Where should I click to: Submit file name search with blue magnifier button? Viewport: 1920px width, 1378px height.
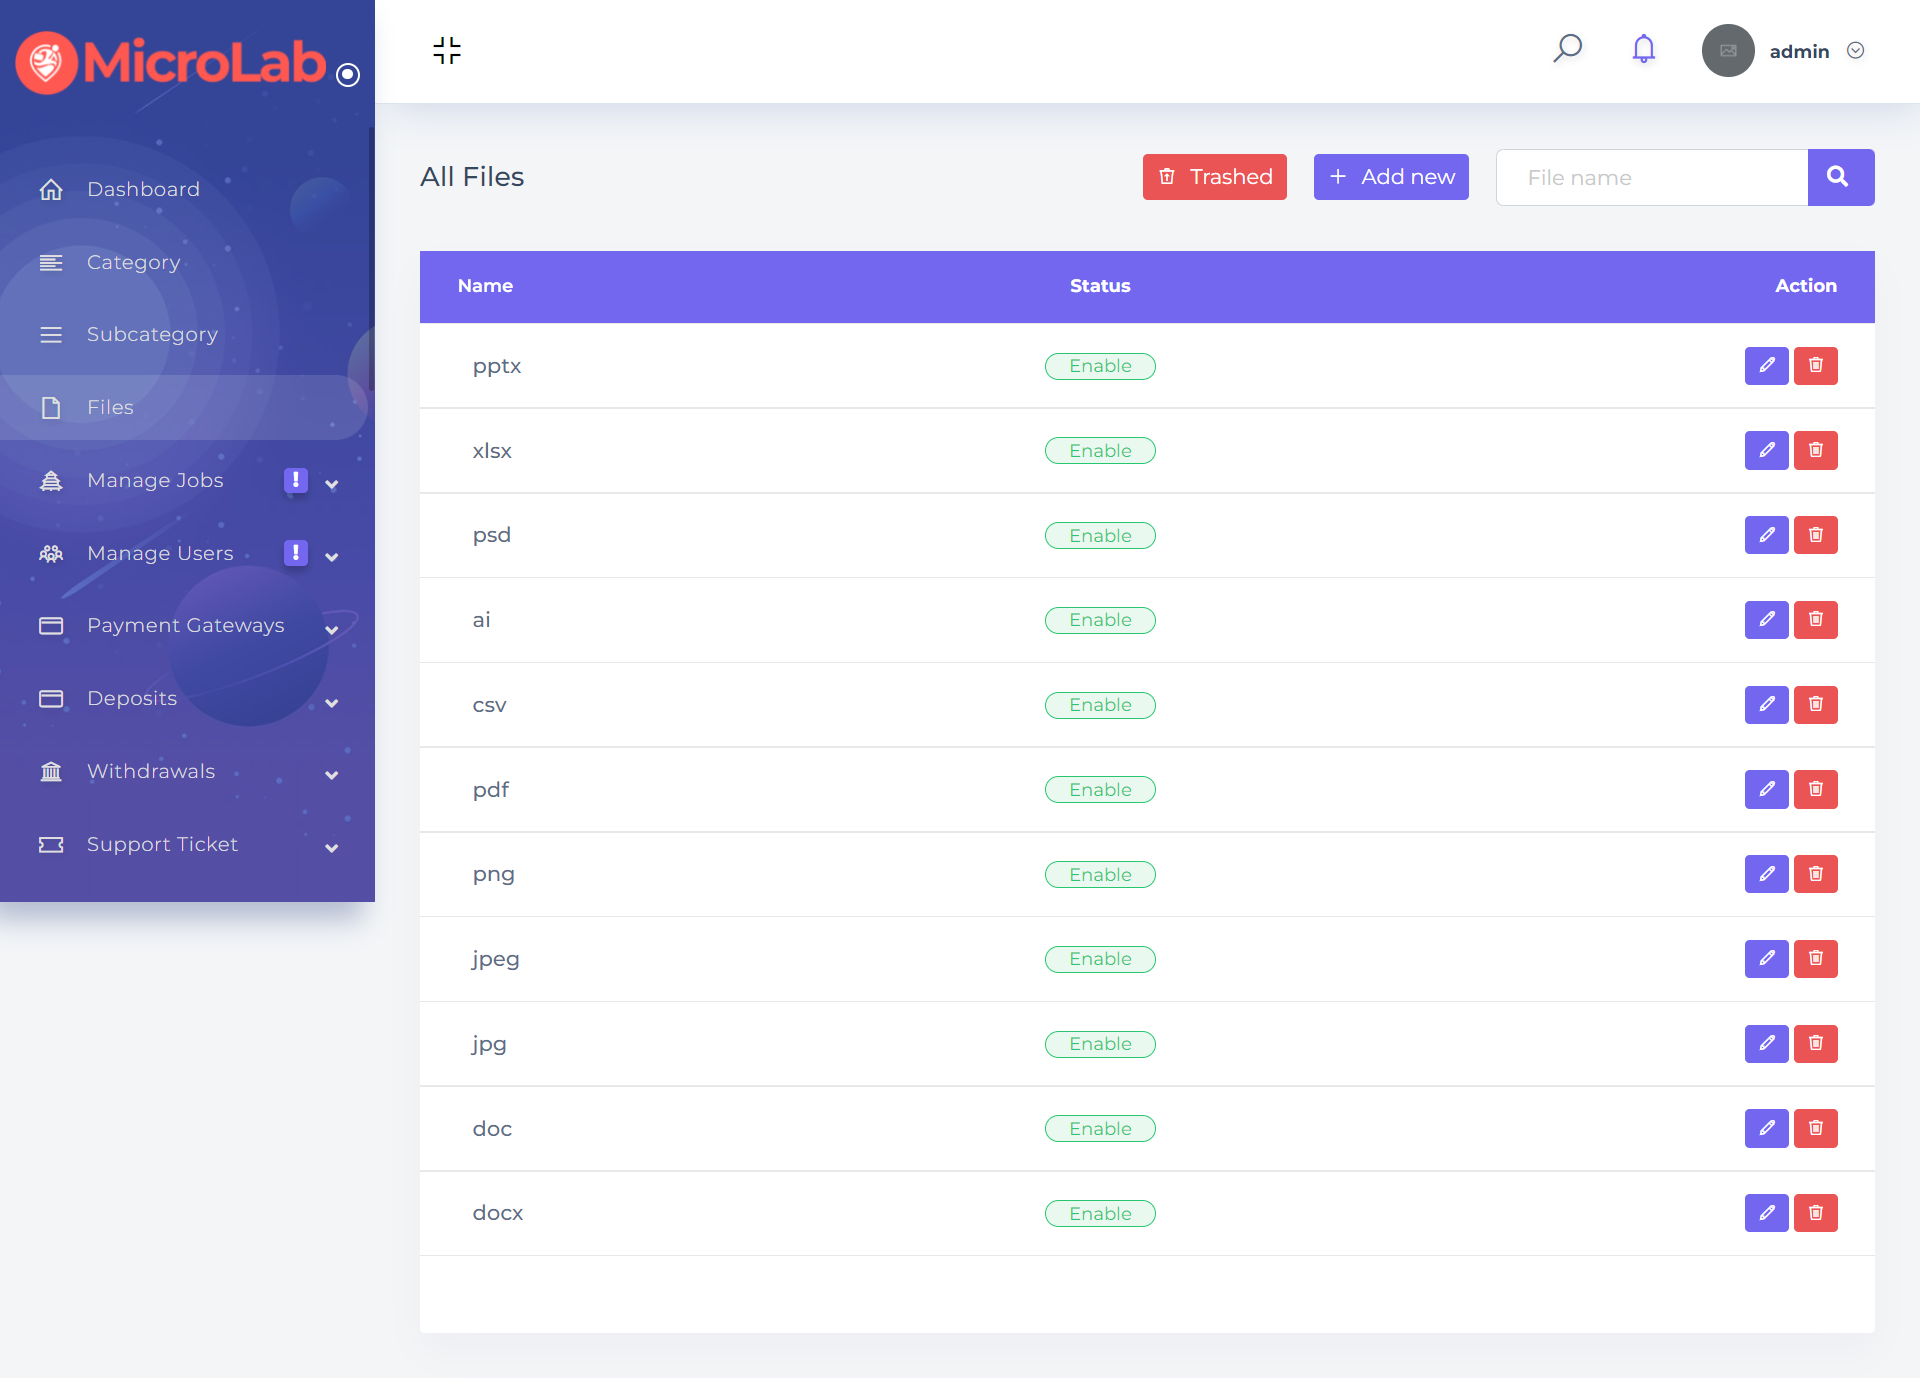pos(1840,177)
